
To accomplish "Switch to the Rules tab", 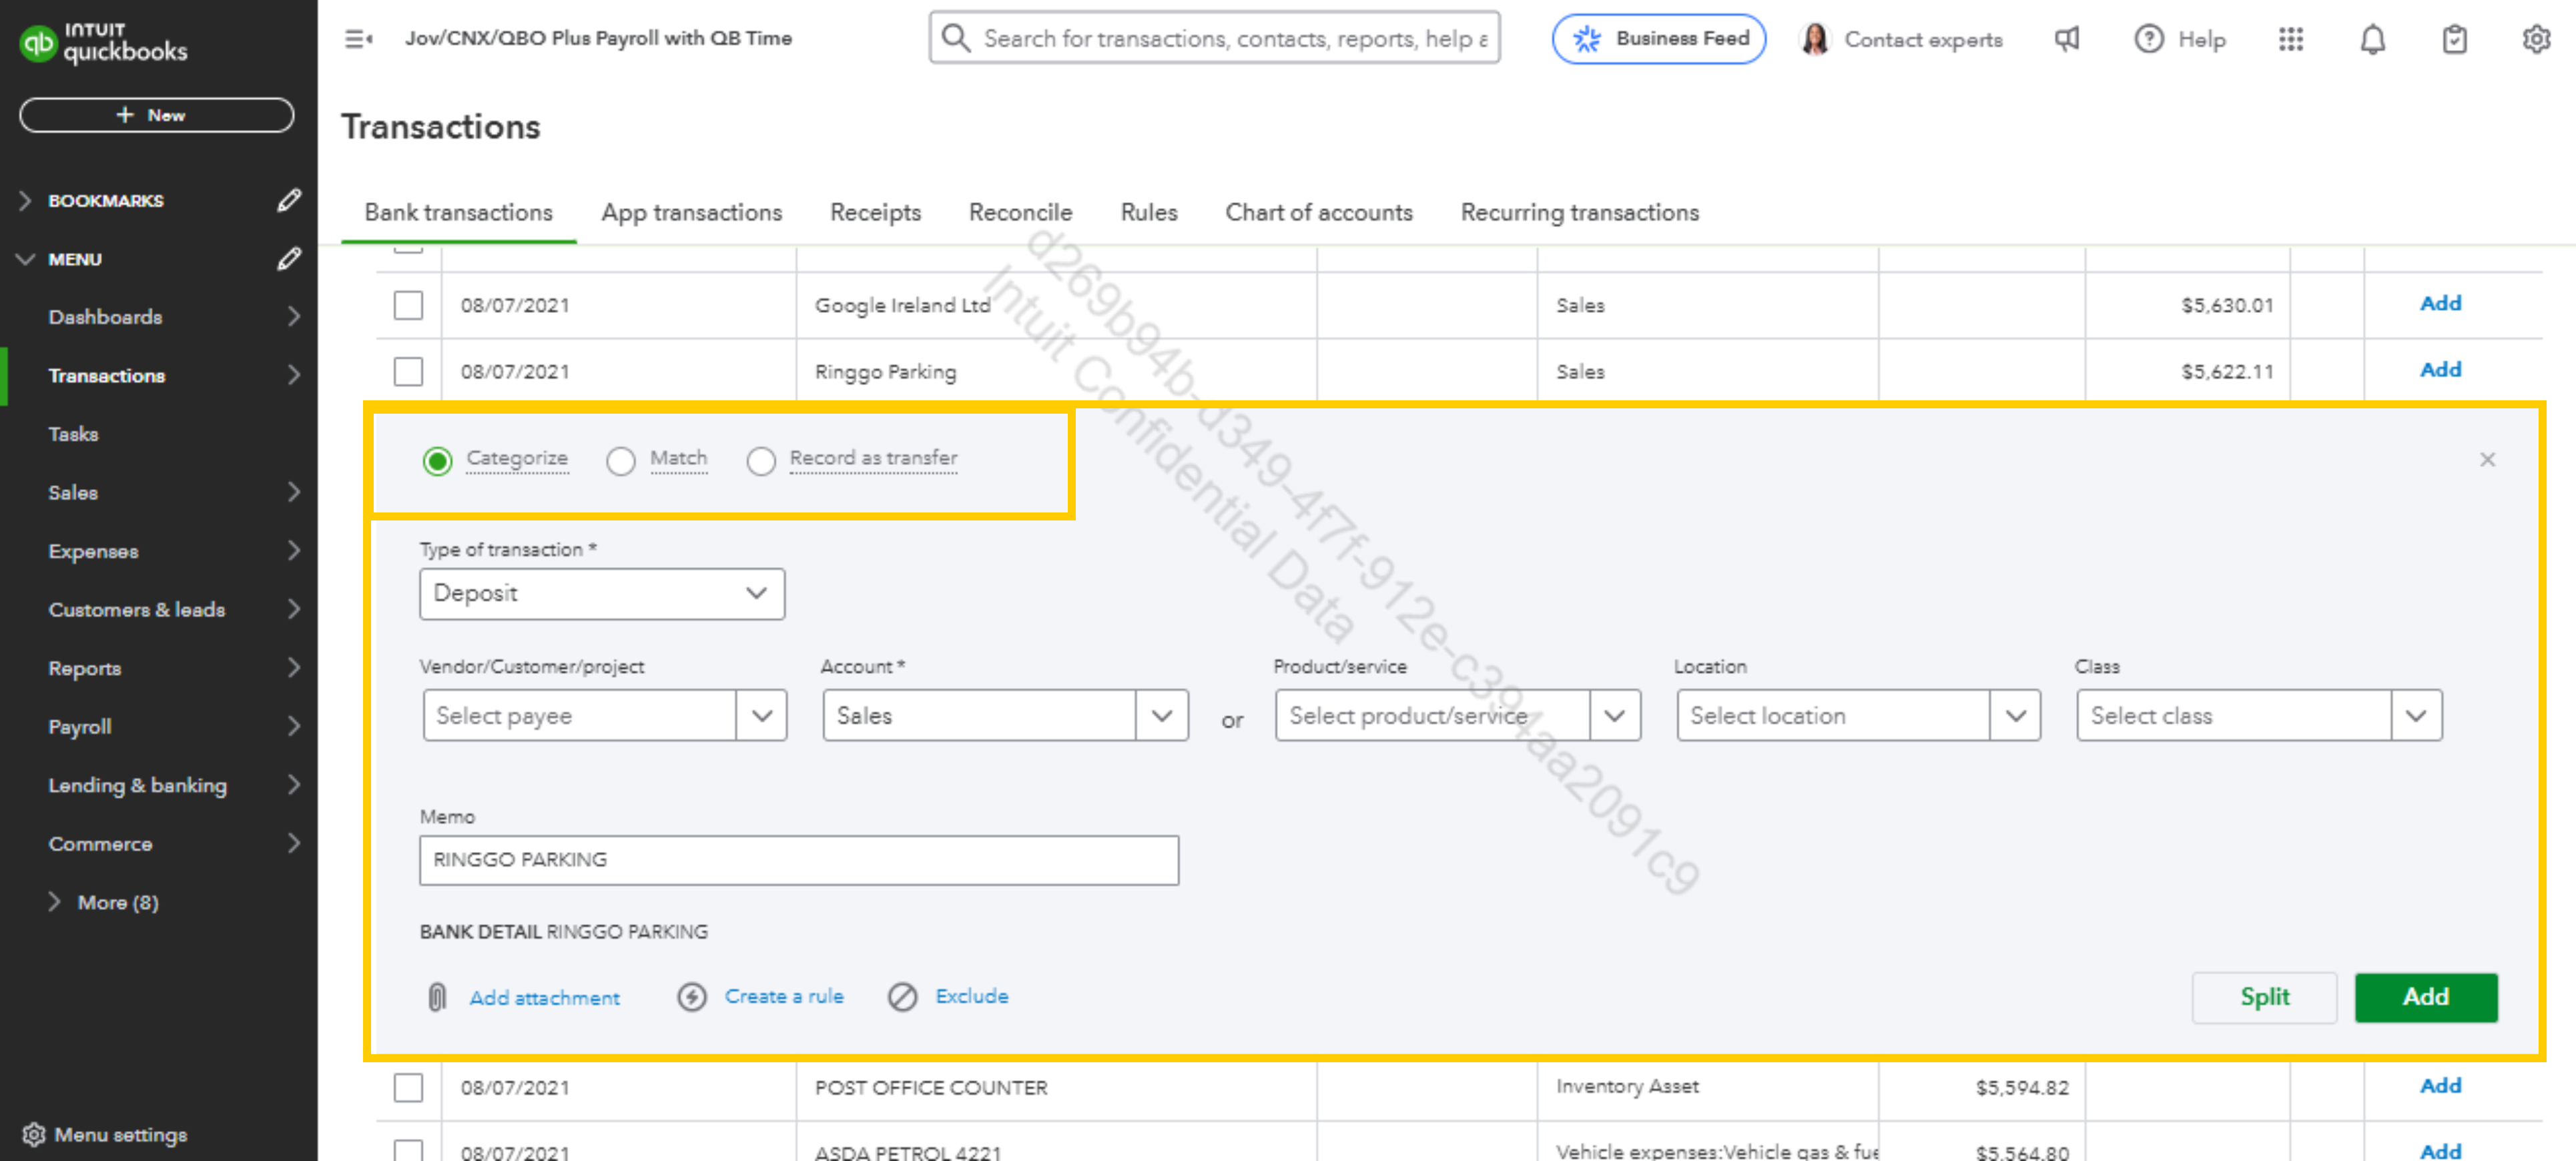I will tap(1149, 213).
